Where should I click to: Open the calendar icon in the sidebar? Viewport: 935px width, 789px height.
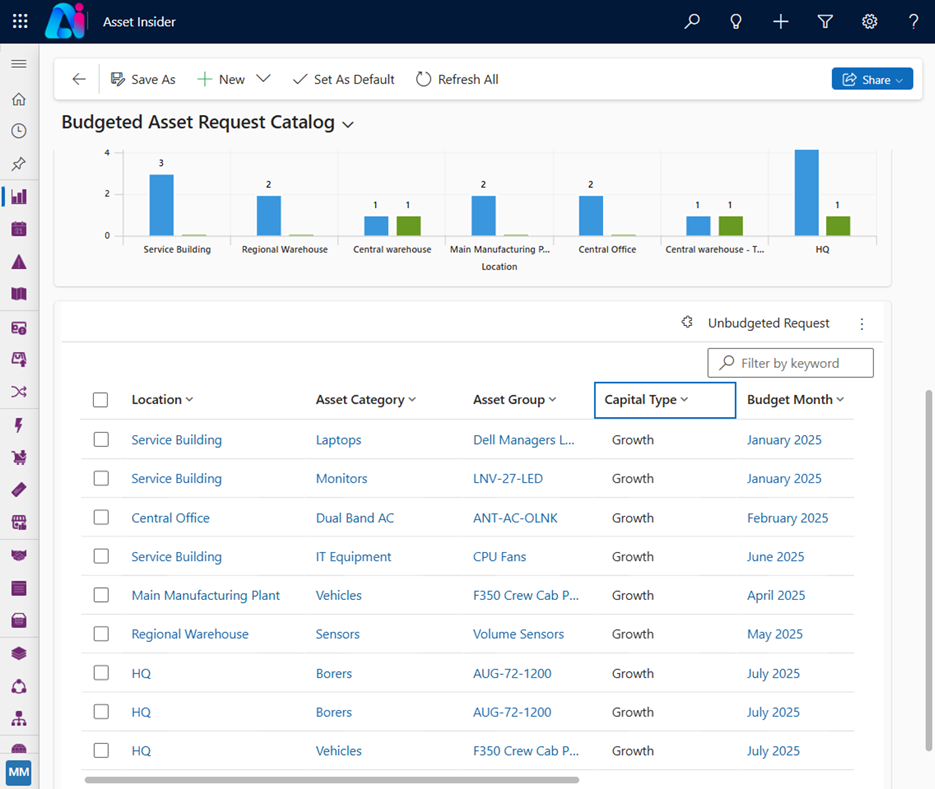click(x=19, y=229)
